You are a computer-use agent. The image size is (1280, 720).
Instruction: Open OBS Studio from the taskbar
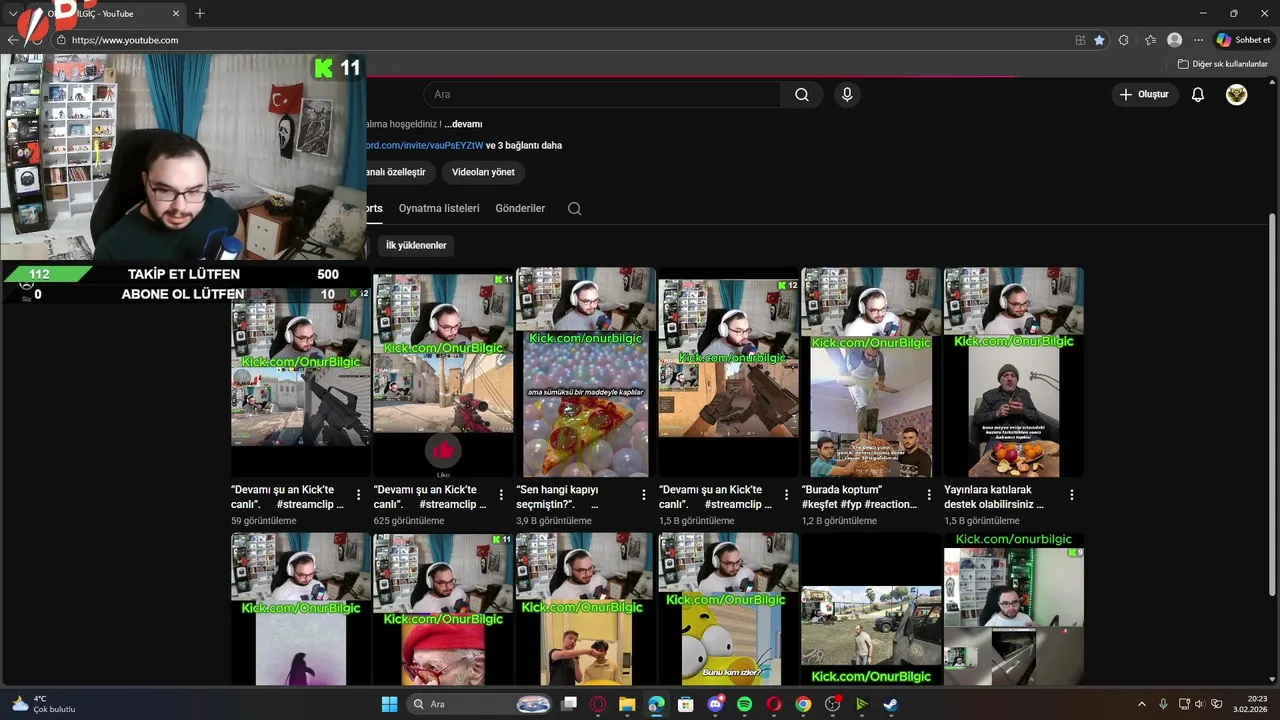coord(832,704)
